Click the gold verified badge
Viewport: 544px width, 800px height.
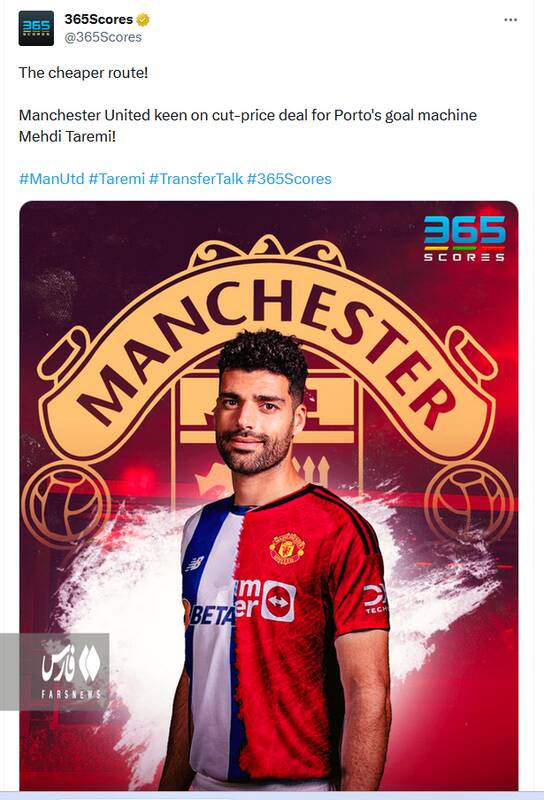[143, 20]
